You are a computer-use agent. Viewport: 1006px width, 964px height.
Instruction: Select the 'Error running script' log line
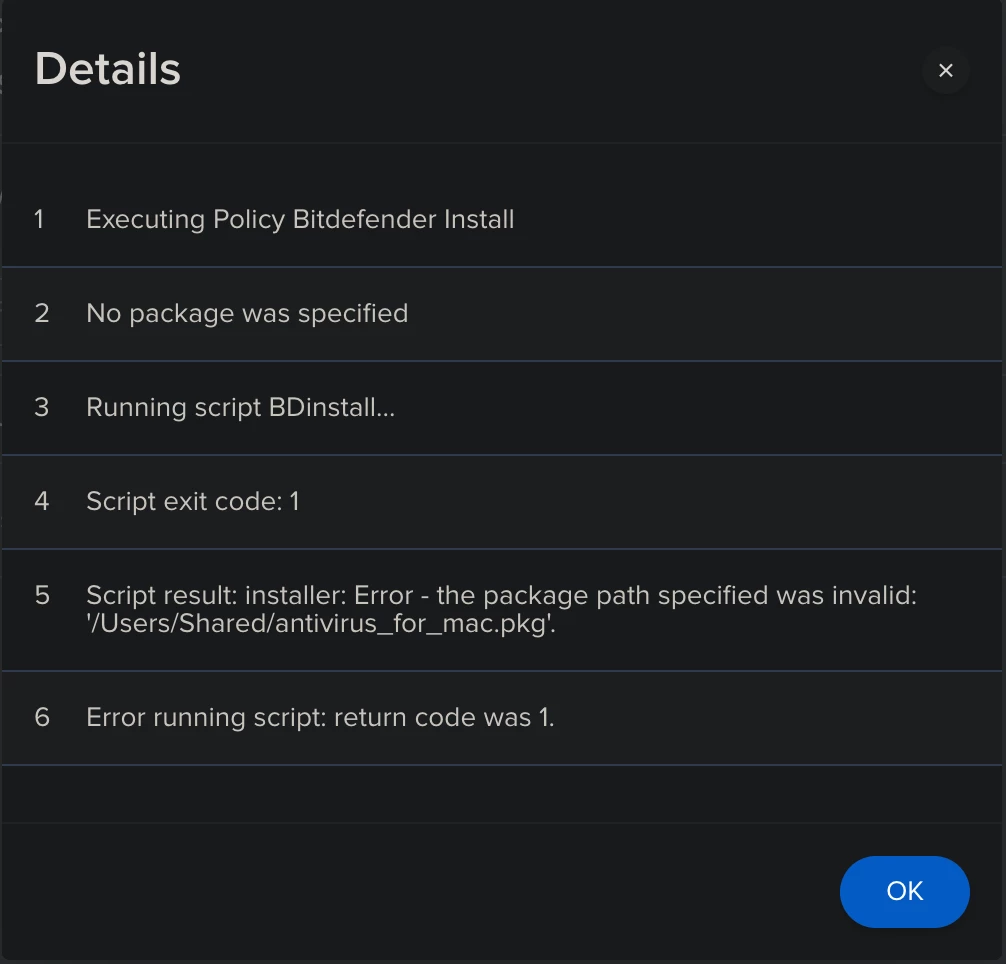point(501,718)
